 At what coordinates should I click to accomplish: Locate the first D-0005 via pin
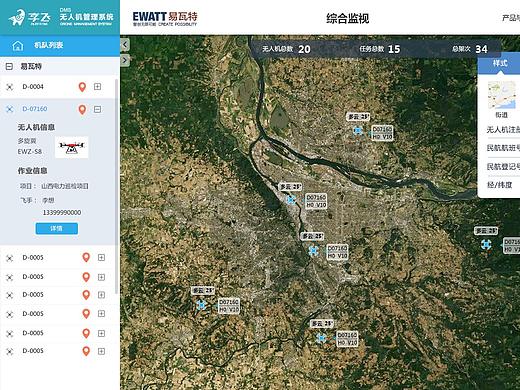(86, 258)
